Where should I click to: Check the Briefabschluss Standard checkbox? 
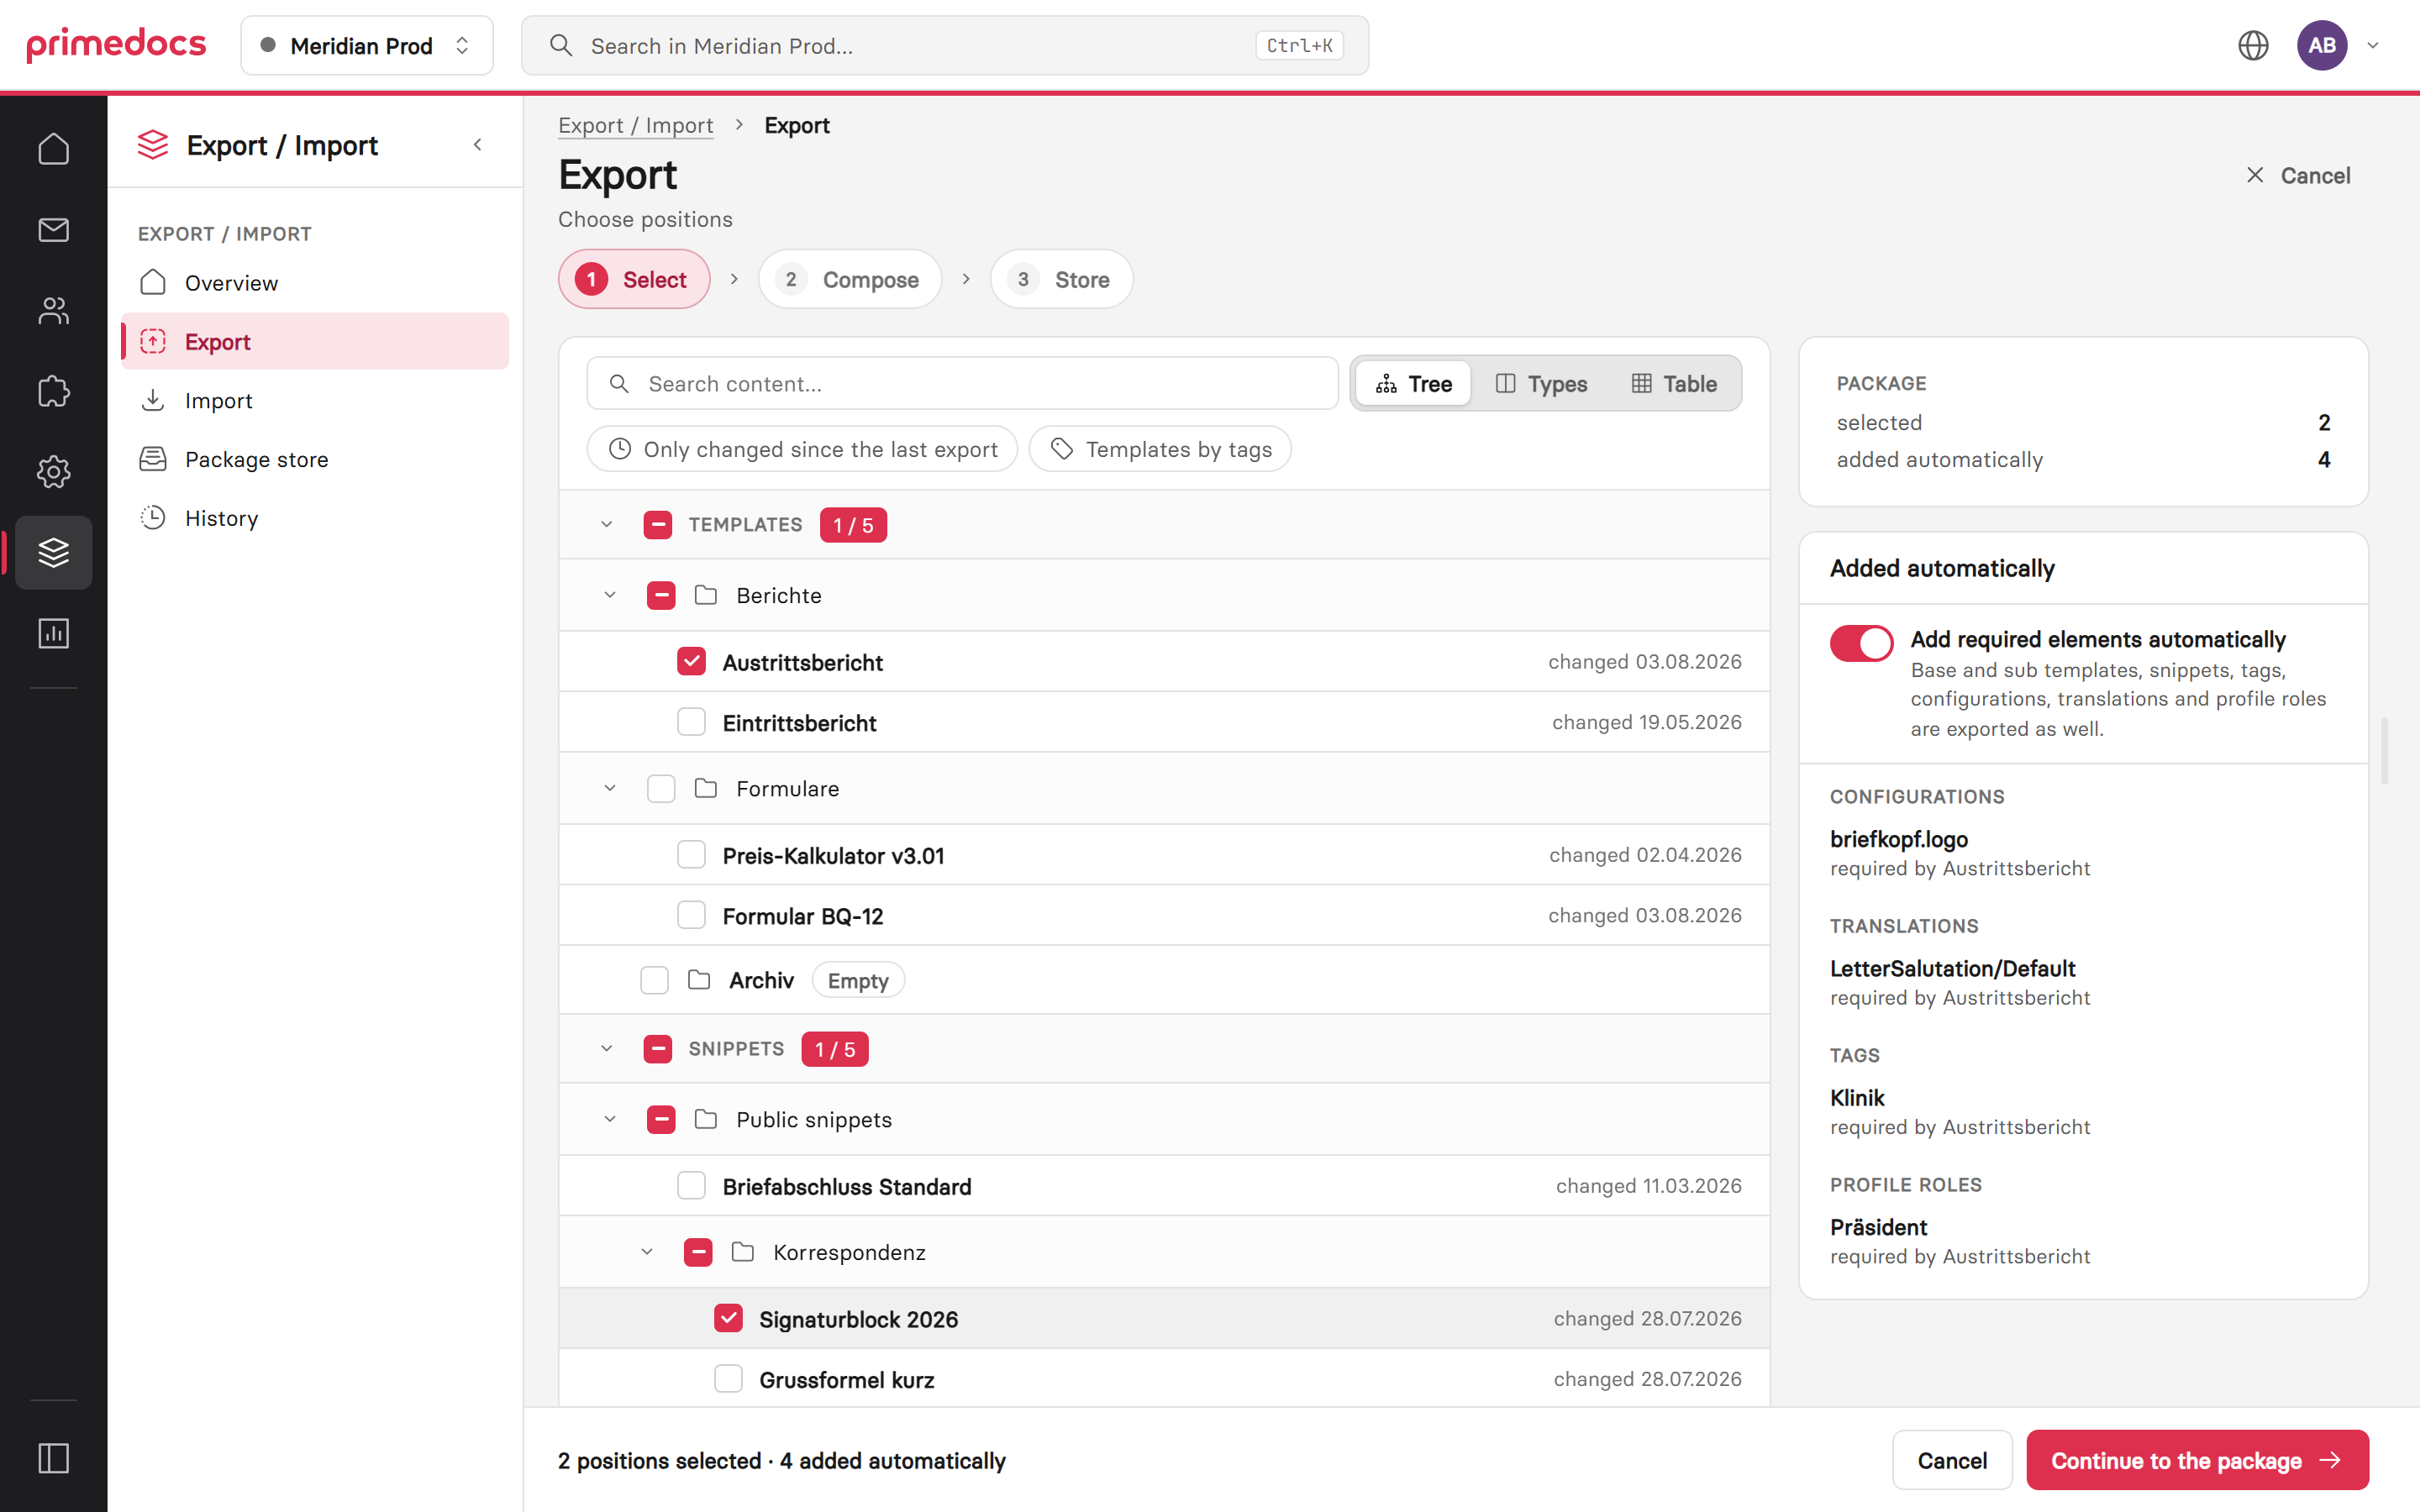[x=691, y=1186]
